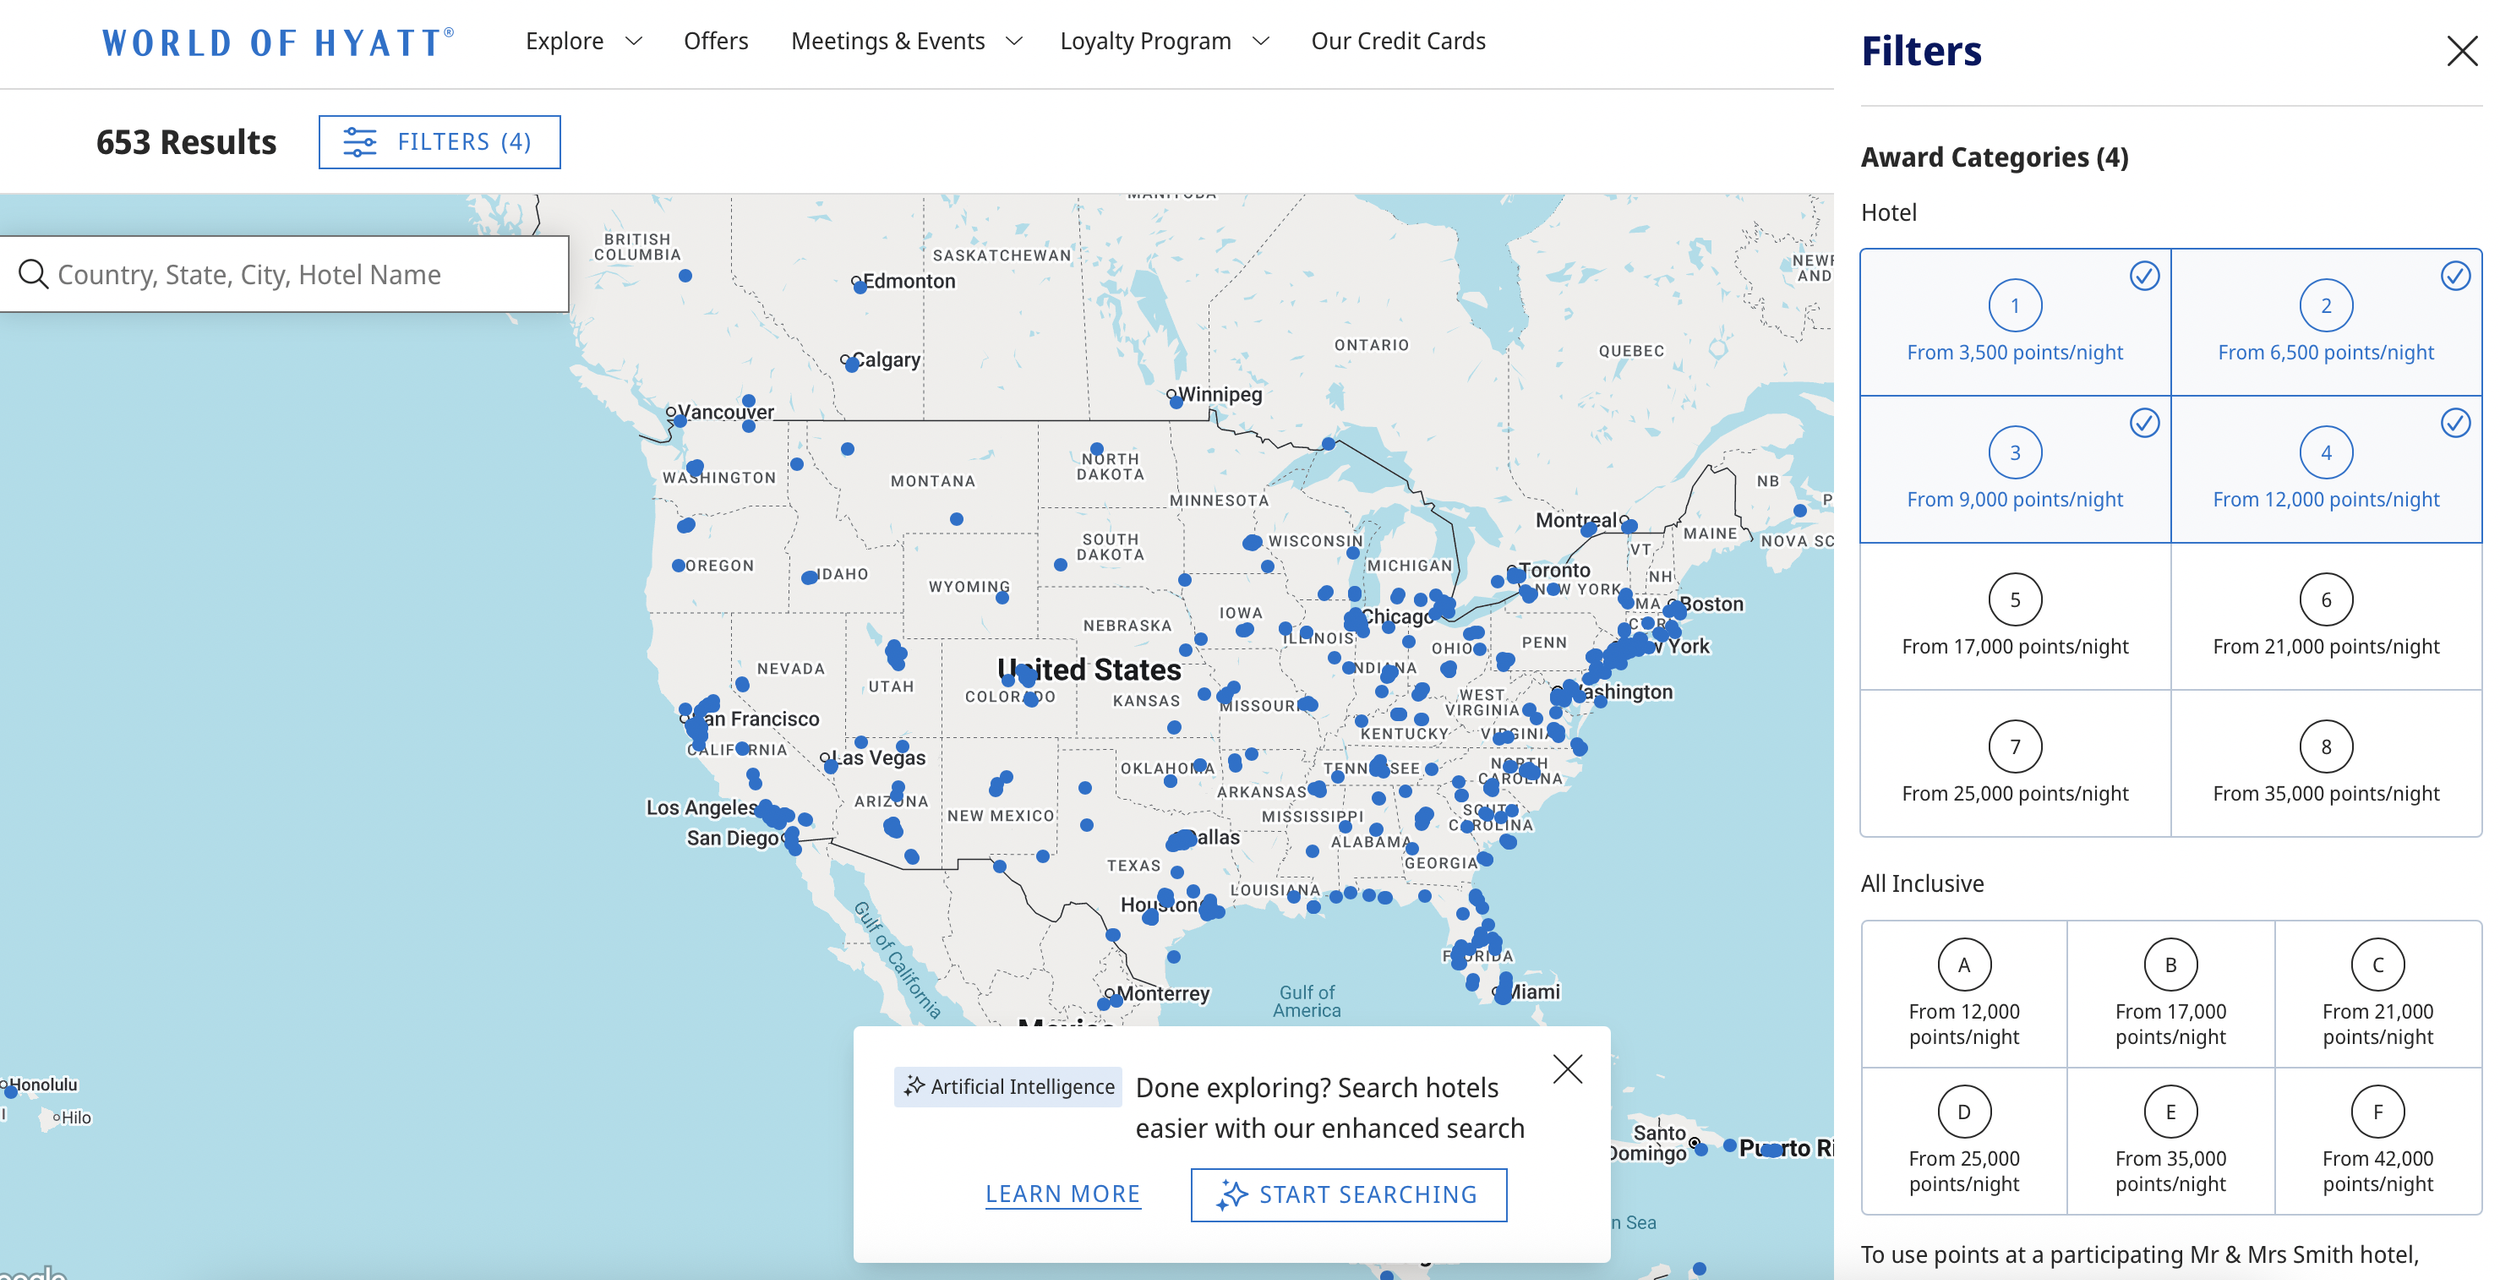Enable category 5 from 17,000 points
This screenshot has height=1280, width=2500.
2014,616
